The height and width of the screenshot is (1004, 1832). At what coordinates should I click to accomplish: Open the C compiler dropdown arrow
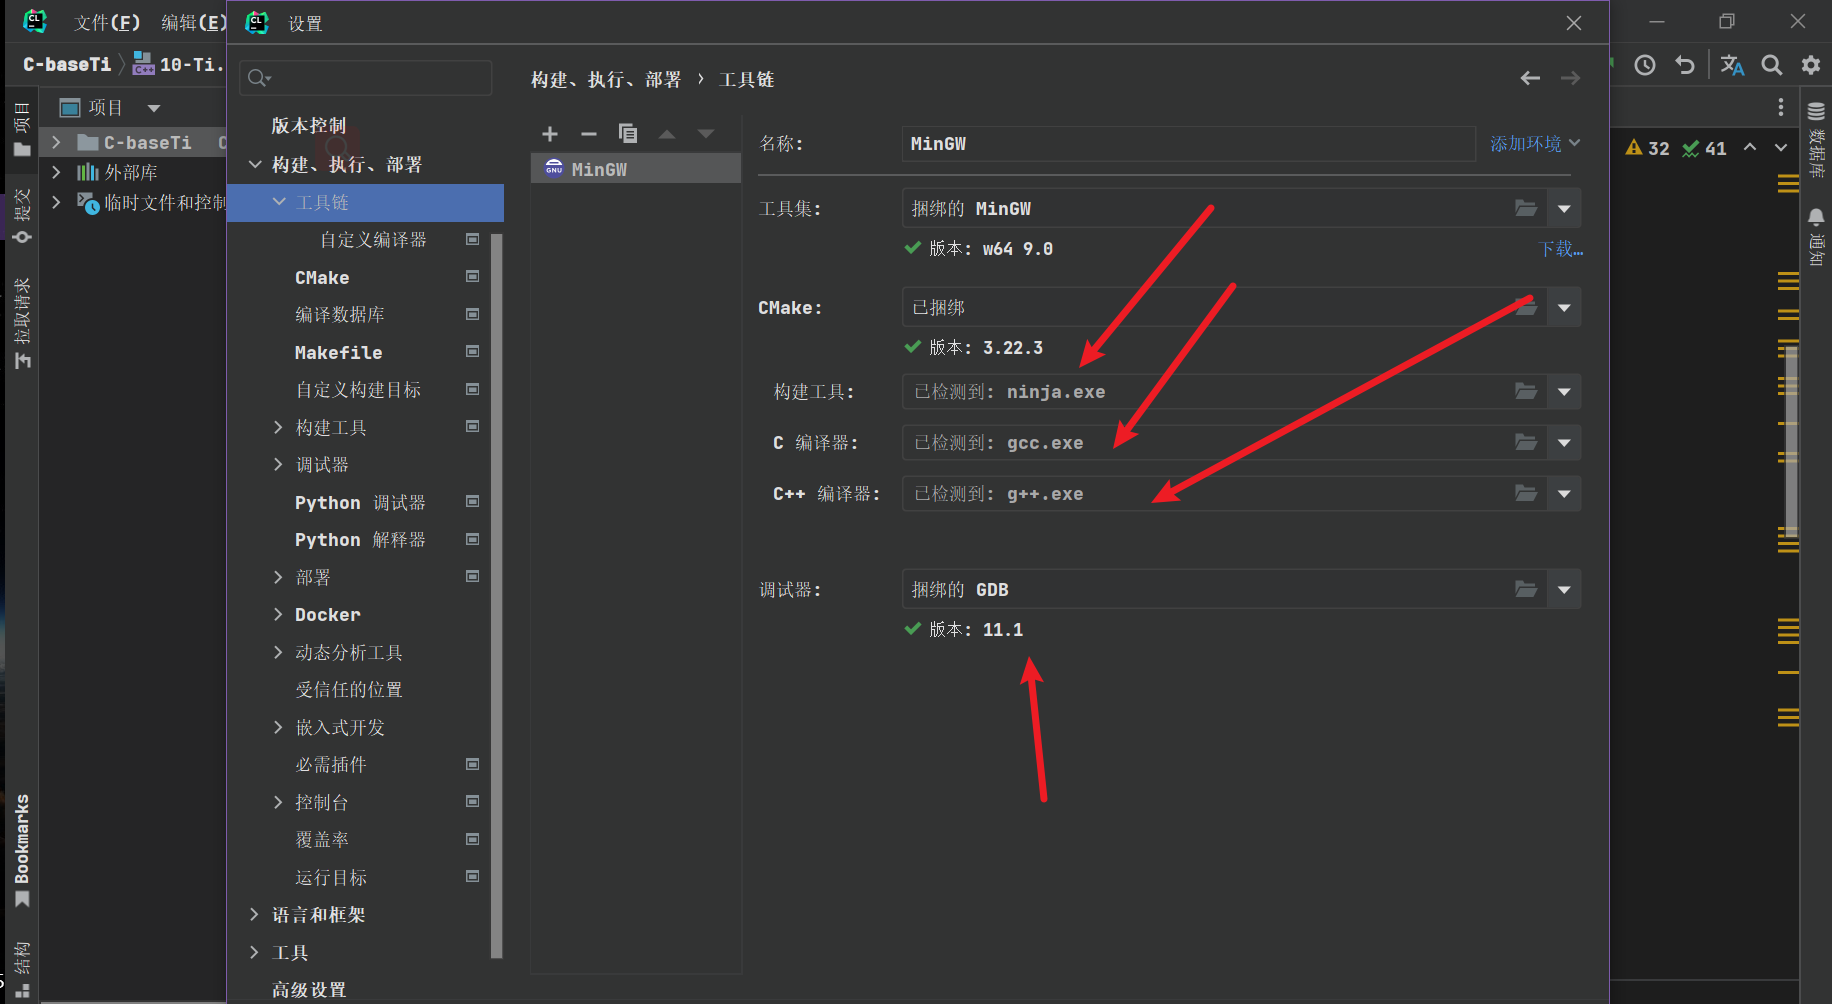click(1564, 442)
